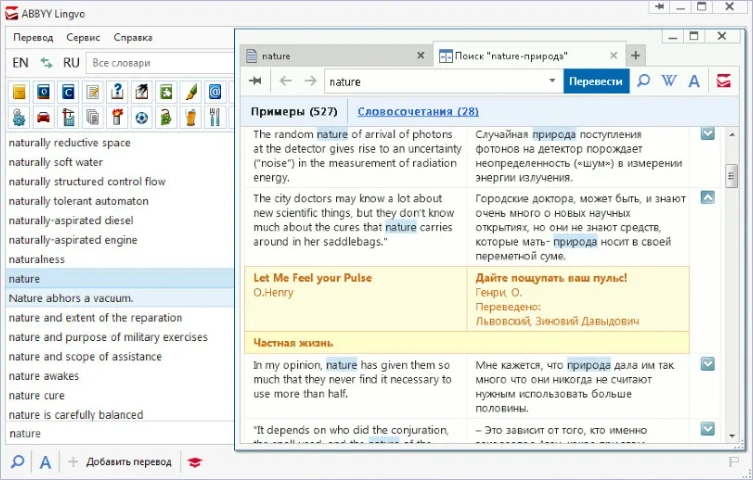Select the beer mug dictionary icon

click(191, 117)
